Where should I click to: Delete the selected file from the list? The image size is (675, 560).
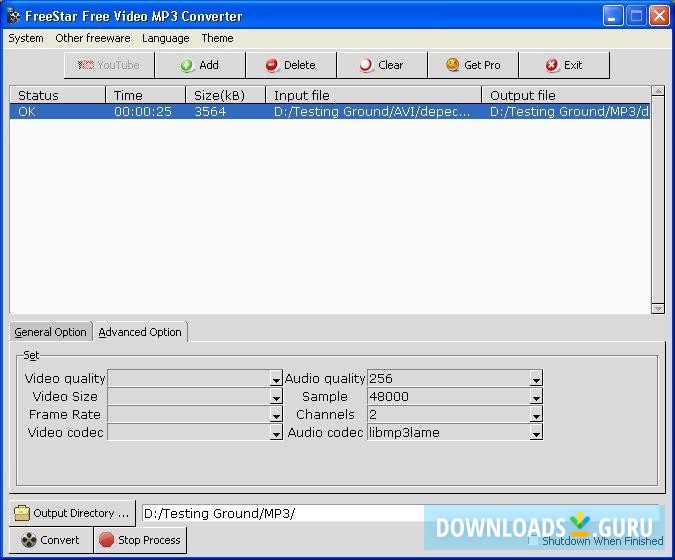[291, 65]
